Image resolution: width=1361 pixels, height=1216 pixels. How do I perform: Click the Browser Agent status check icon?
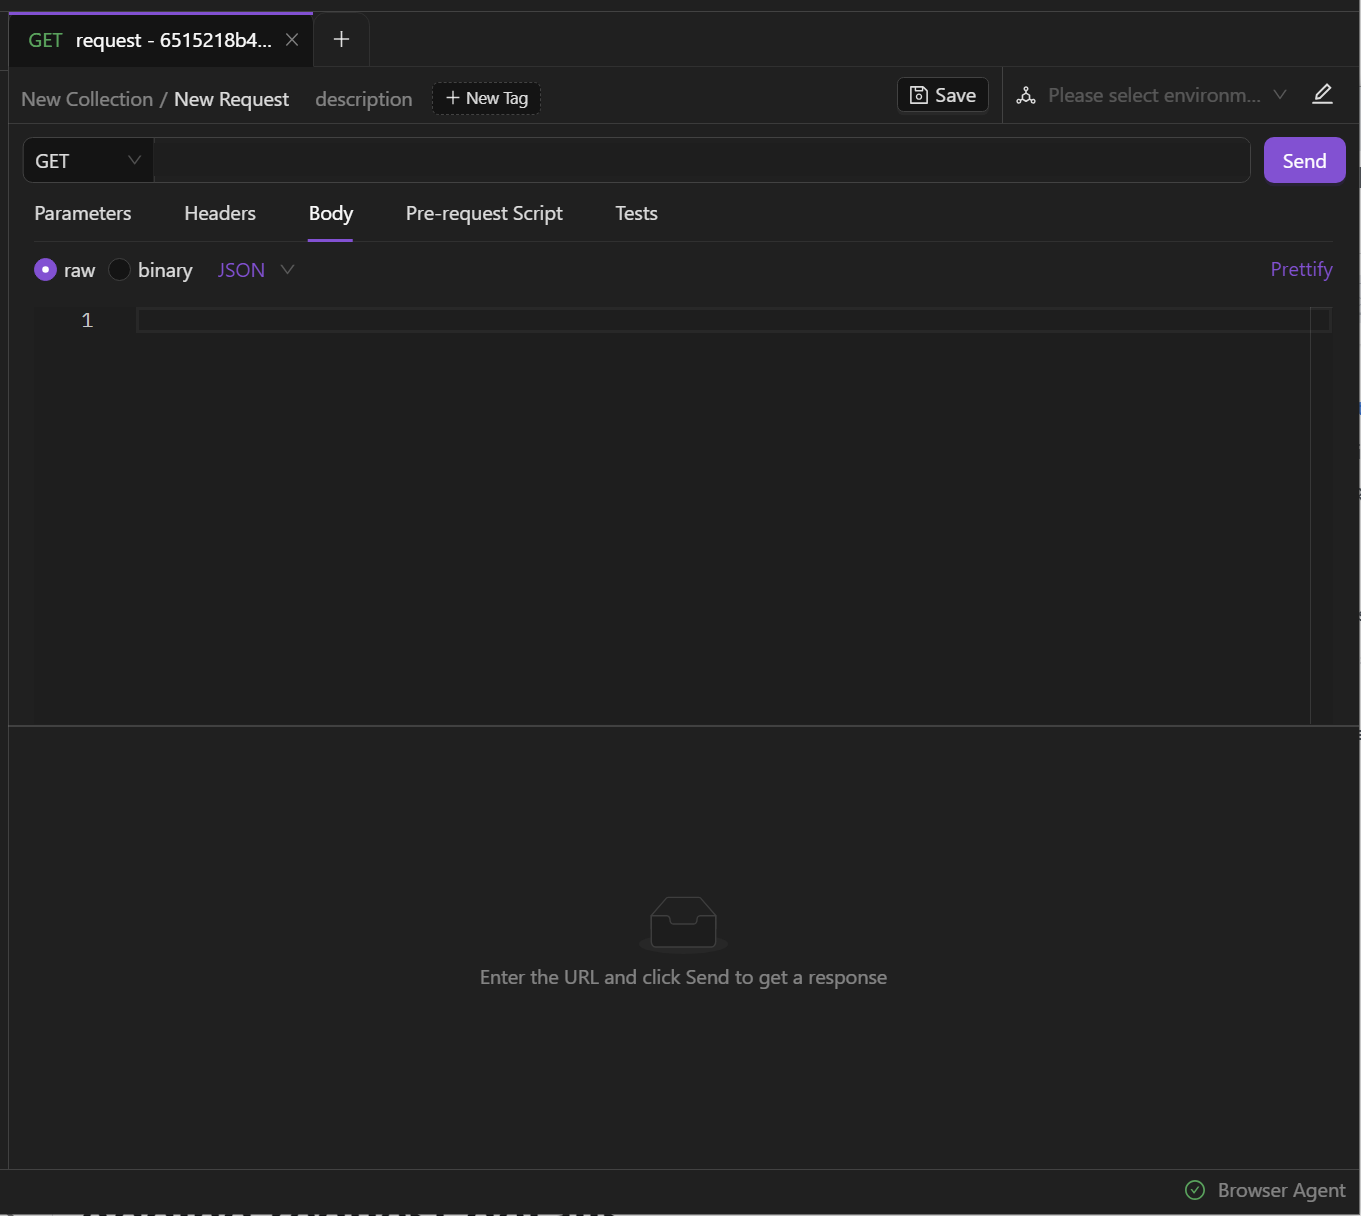pos(1195,1190)
